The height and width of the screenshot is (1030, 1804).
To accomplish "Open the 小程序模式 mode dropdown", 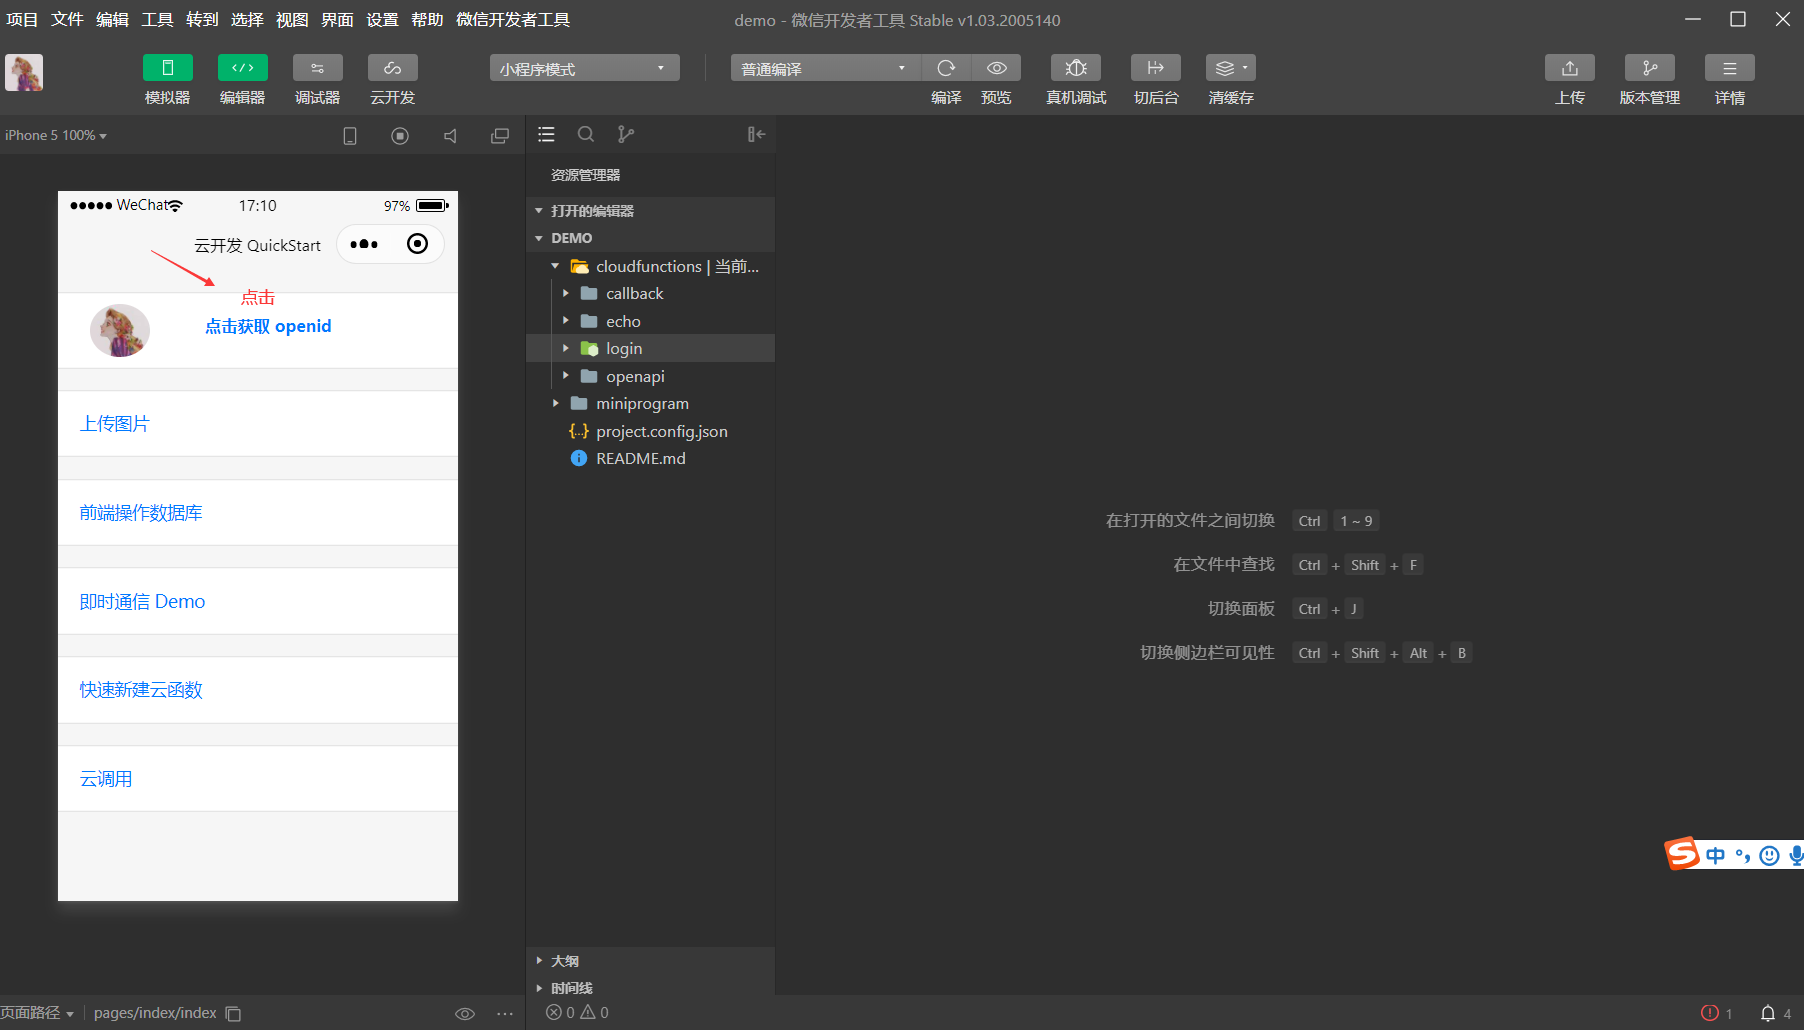I will click(585, 68).
